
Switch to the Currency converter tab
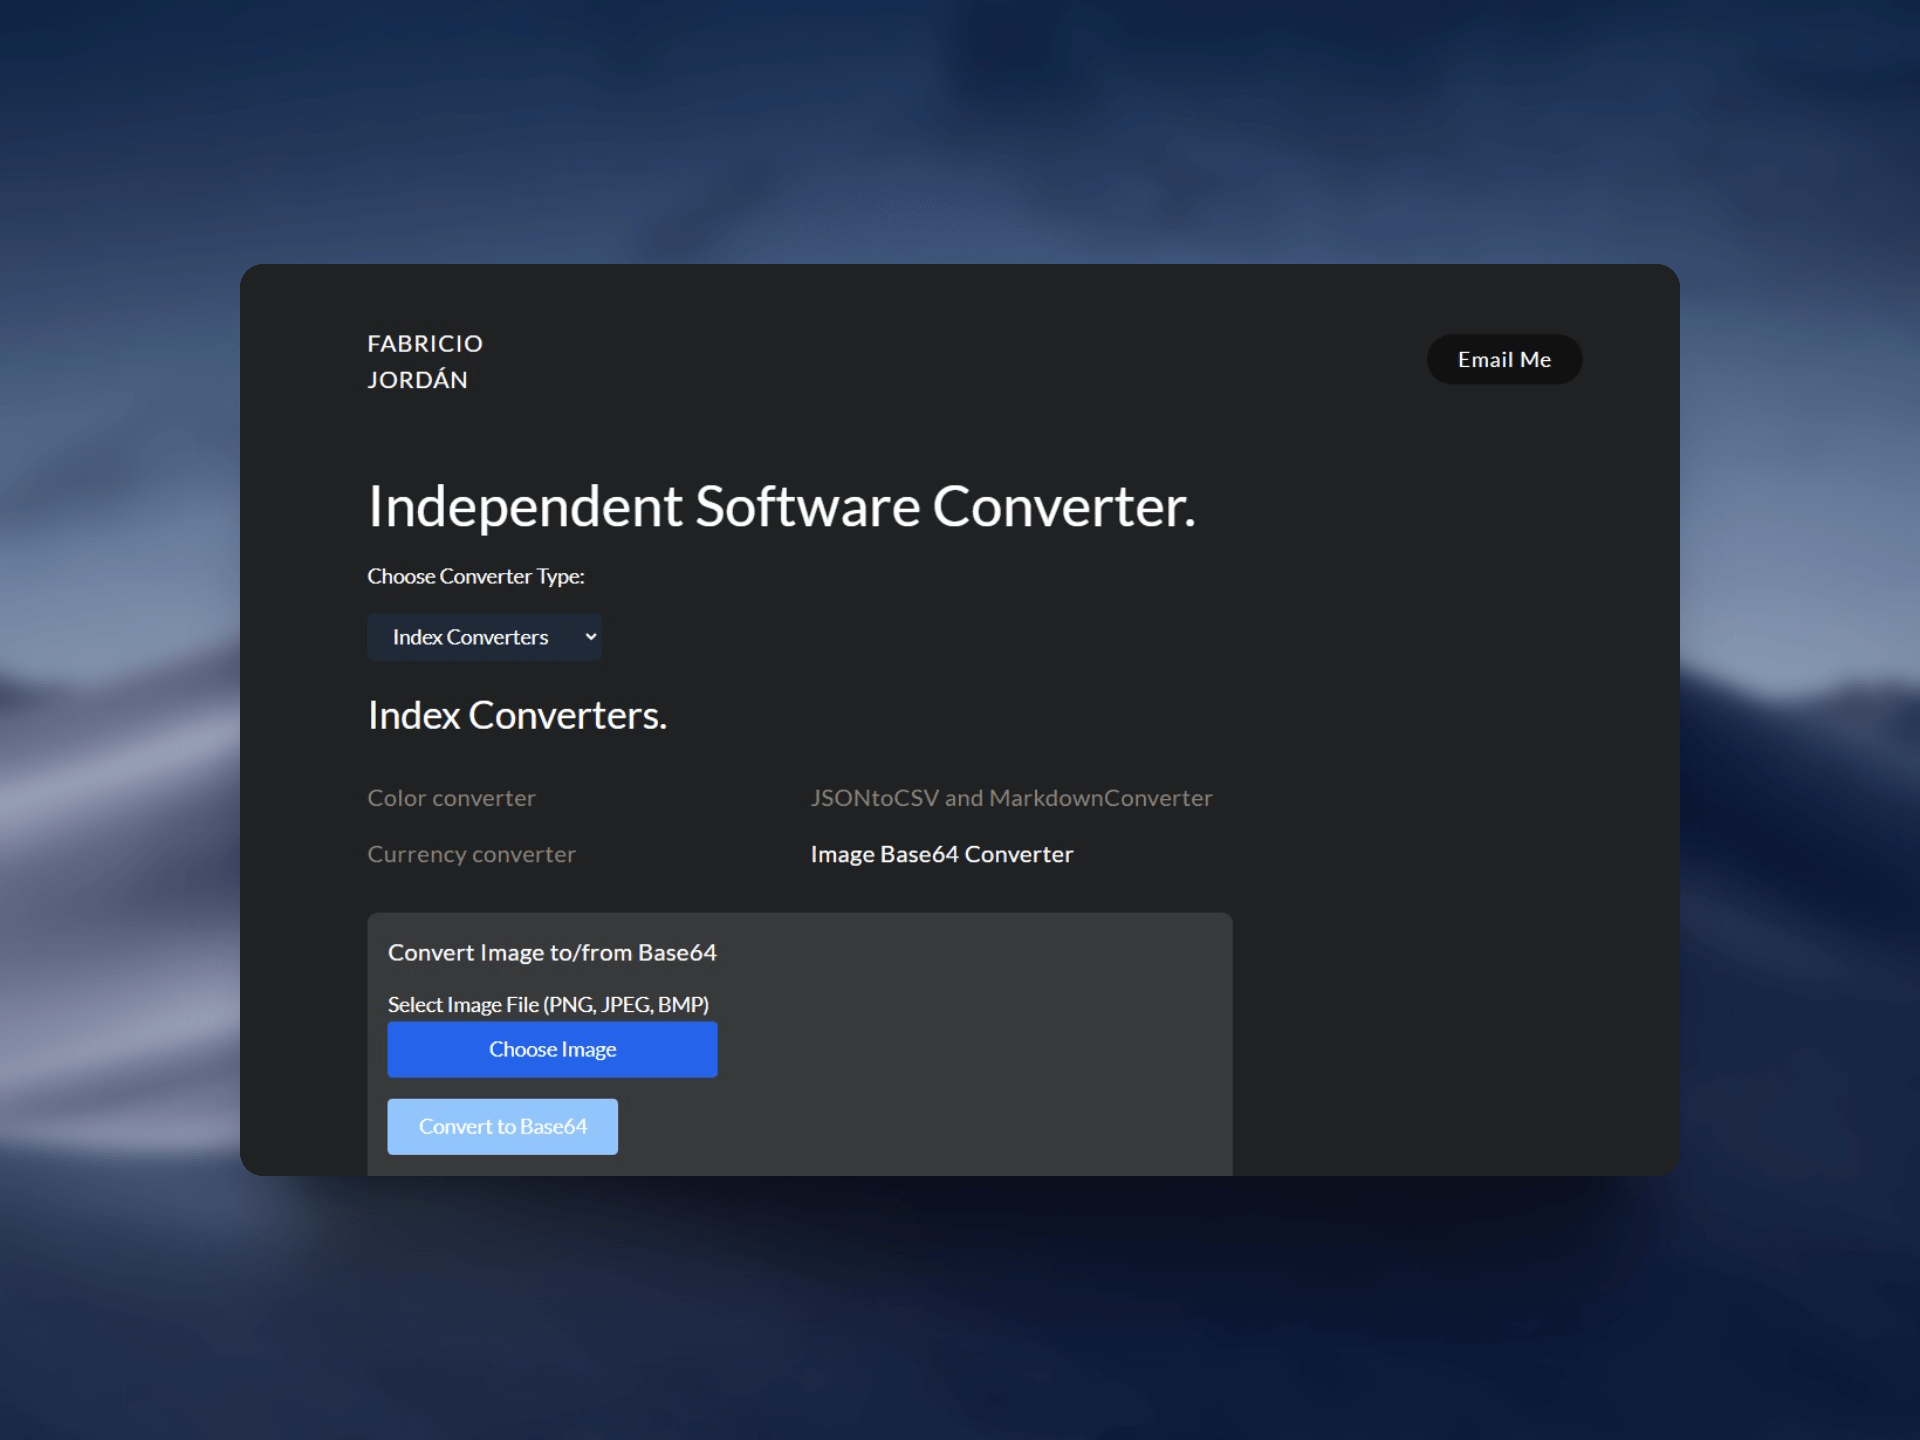pyautogui.click(x=471, y=854)
